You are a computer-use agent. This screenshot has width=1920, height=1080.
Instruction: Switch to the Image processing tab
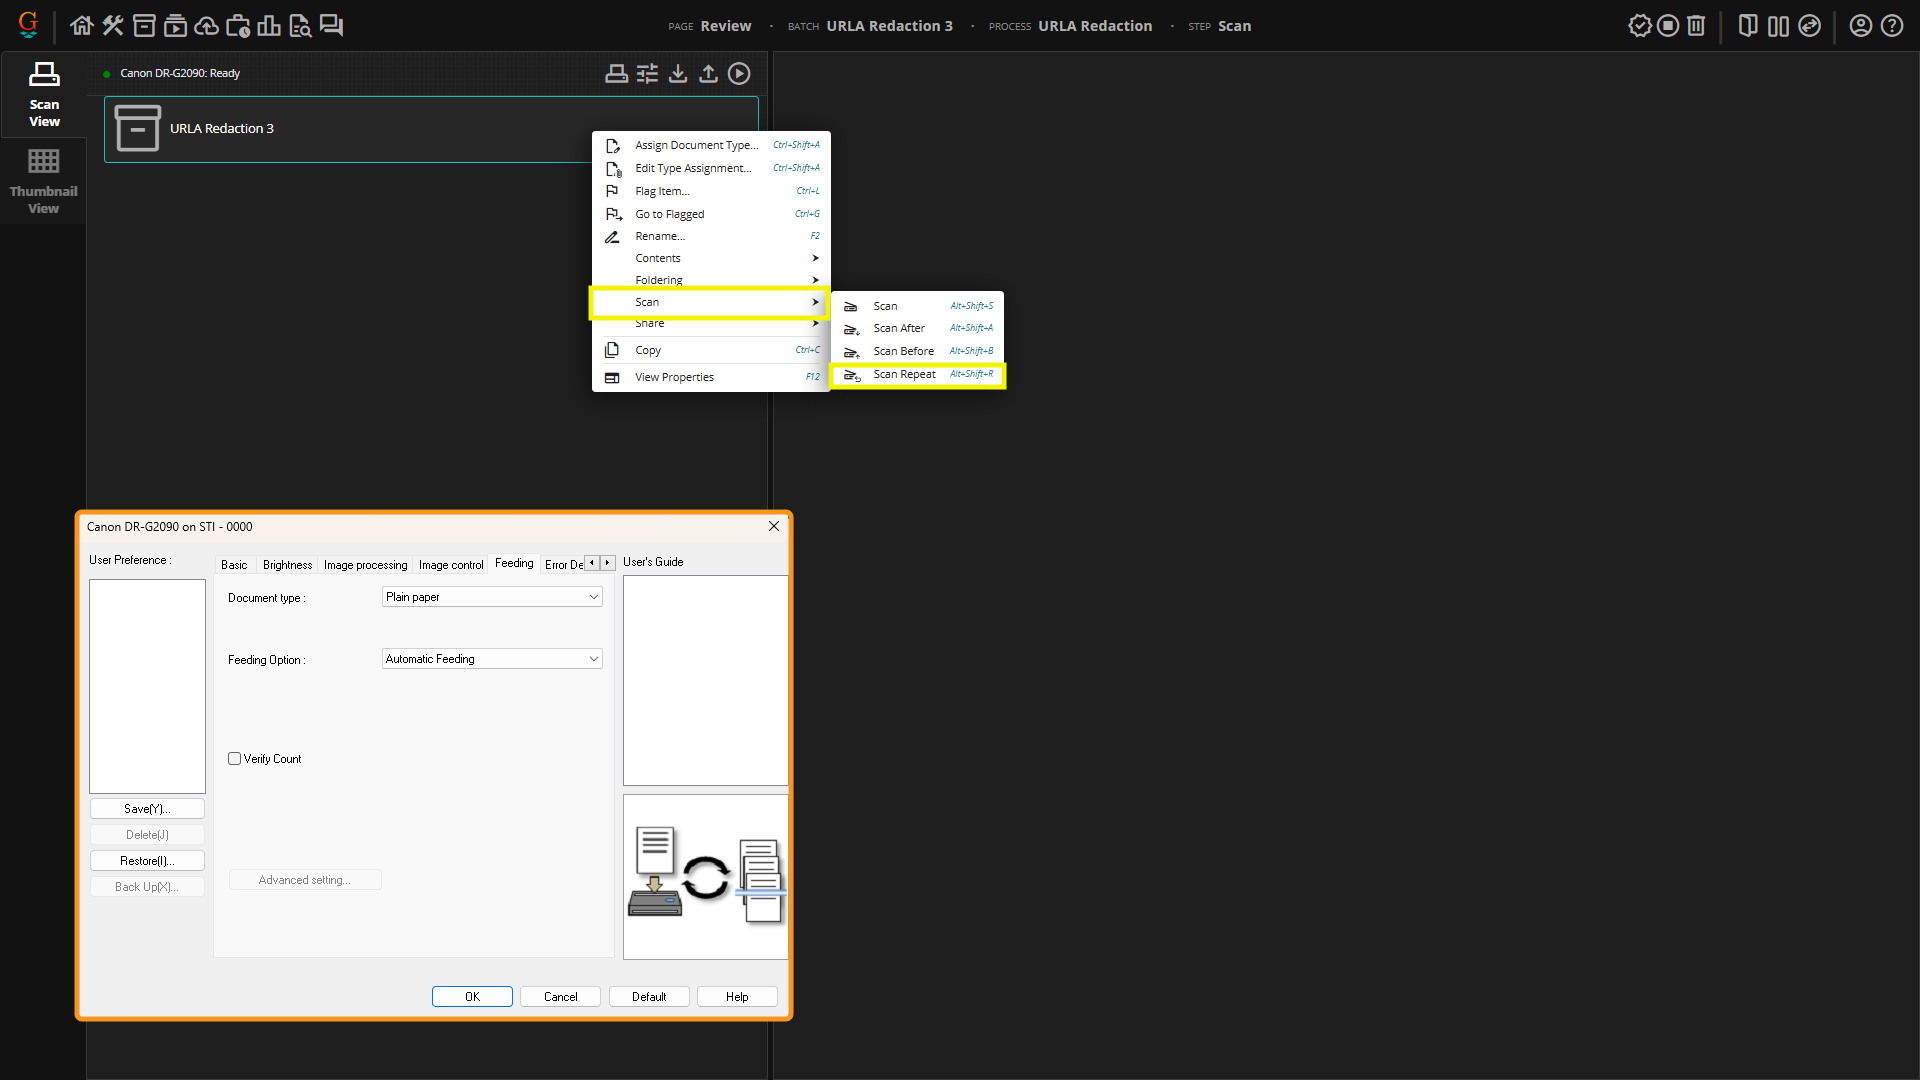pyautogui.click(x=365, y=565)
